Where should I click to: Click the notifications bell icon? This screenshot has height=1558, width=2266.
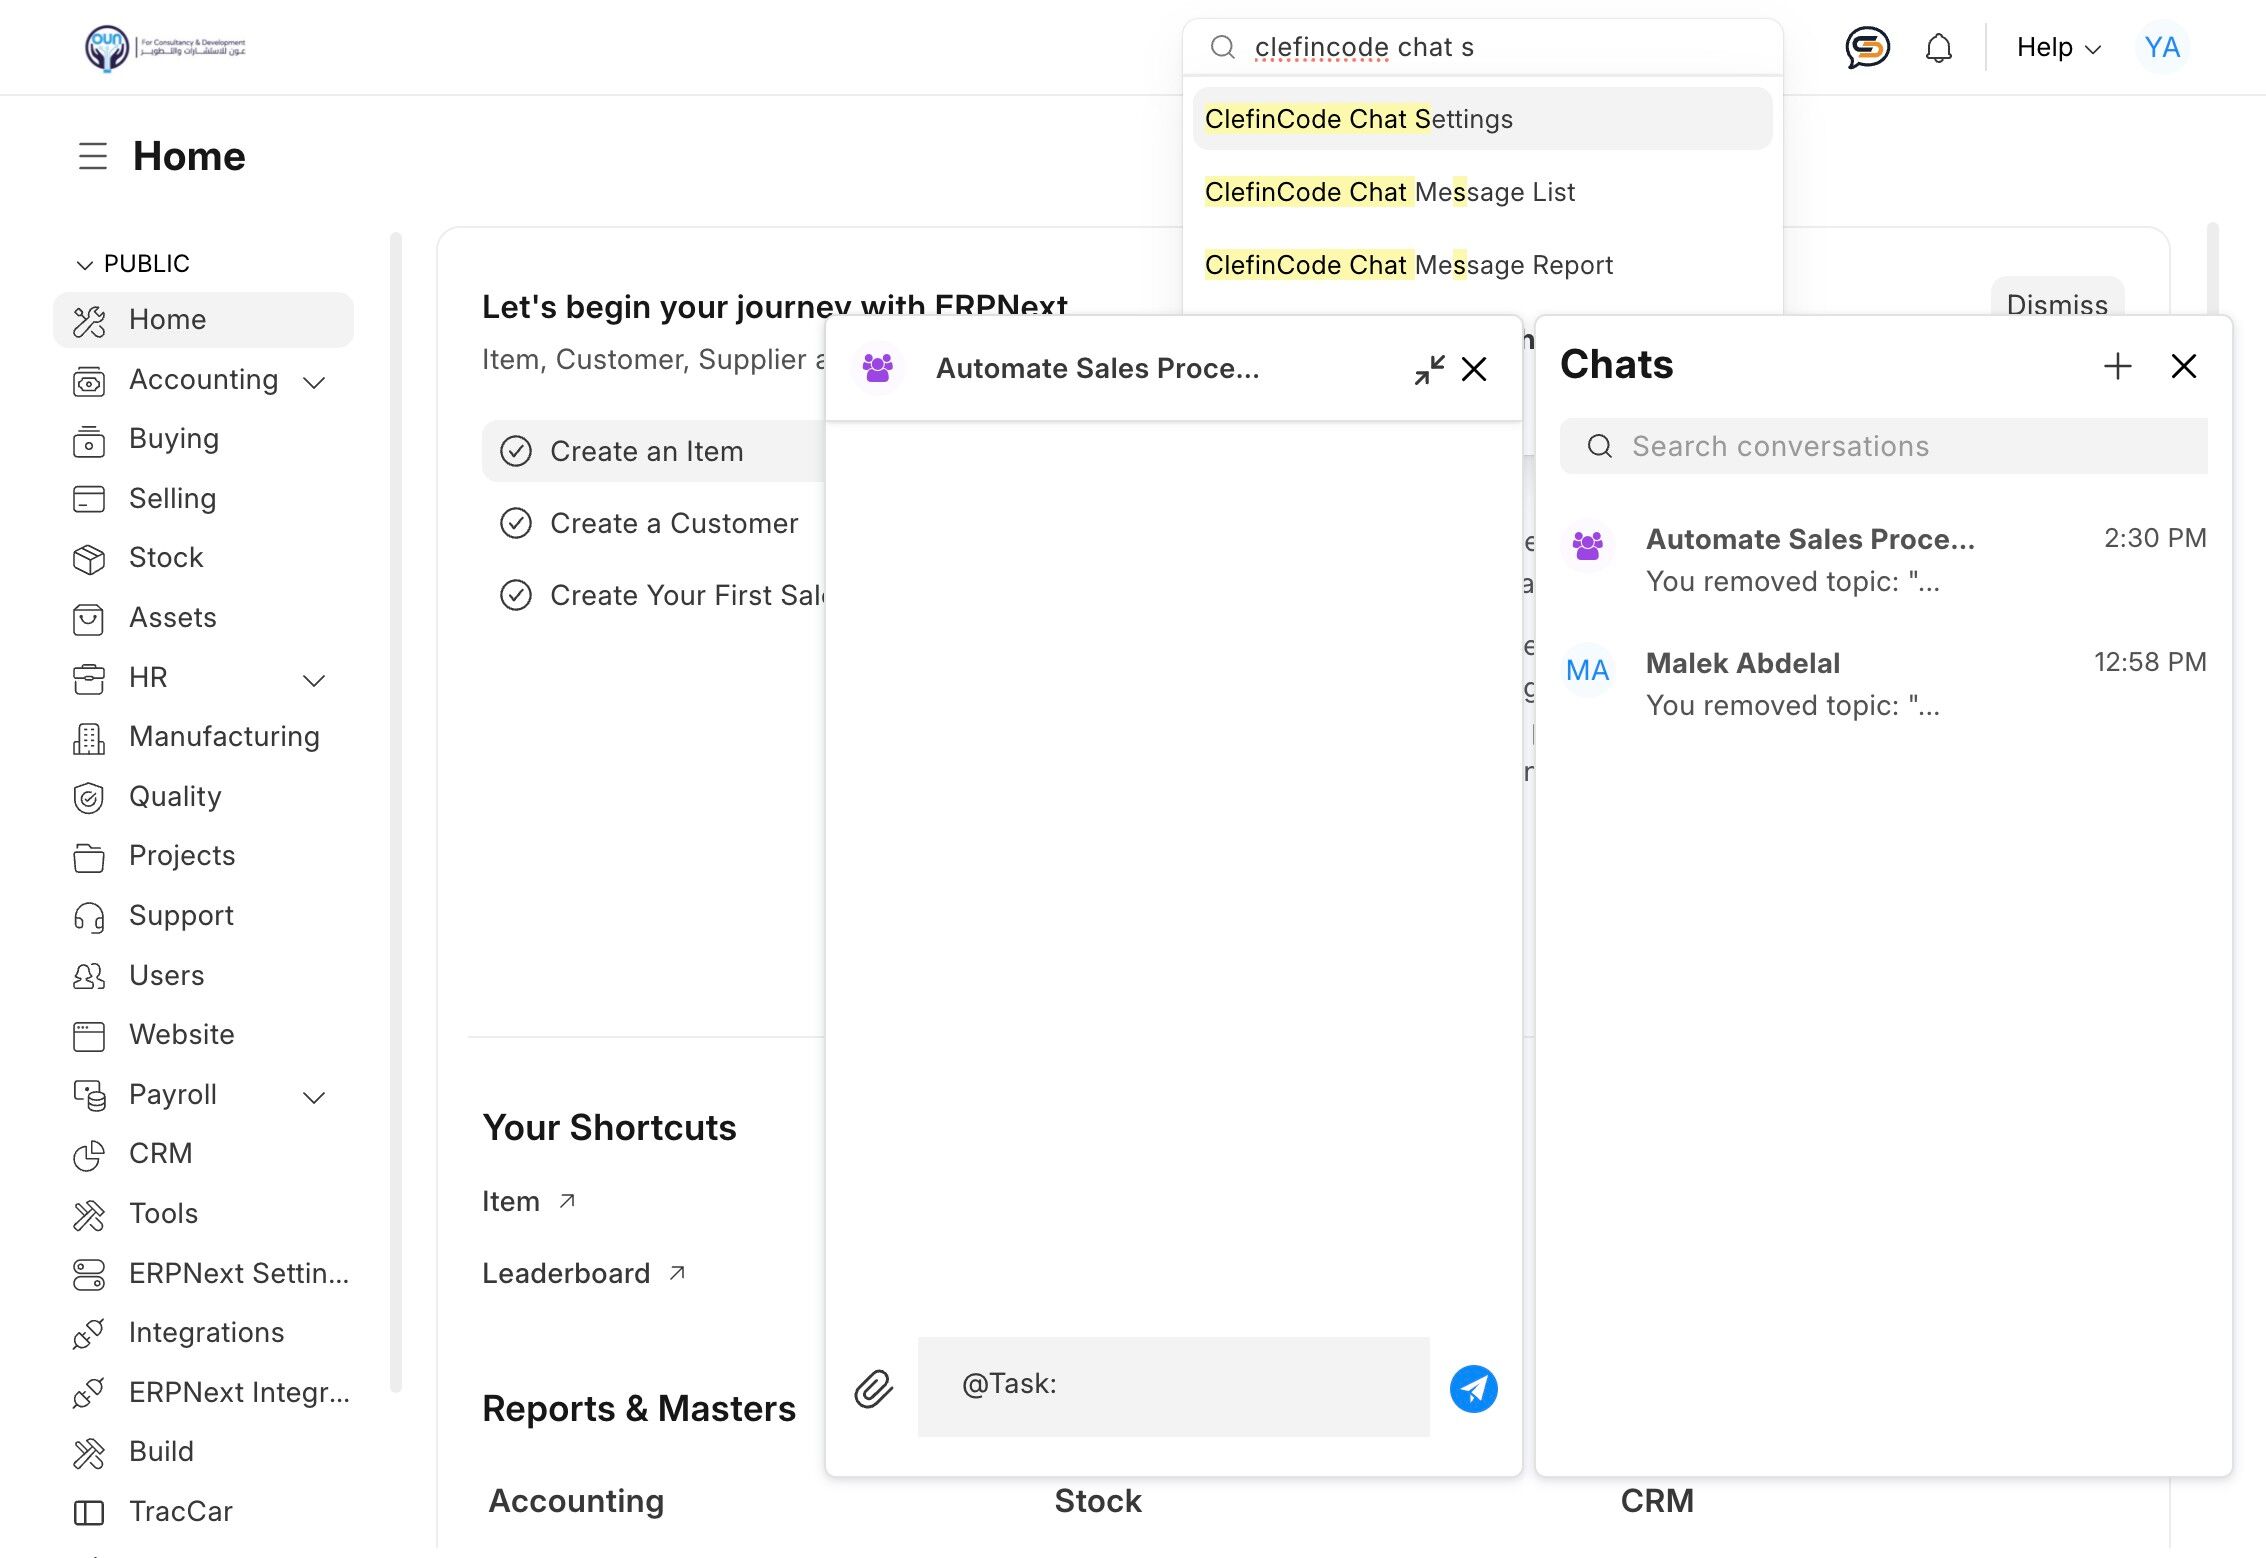tap(1938, 47)
